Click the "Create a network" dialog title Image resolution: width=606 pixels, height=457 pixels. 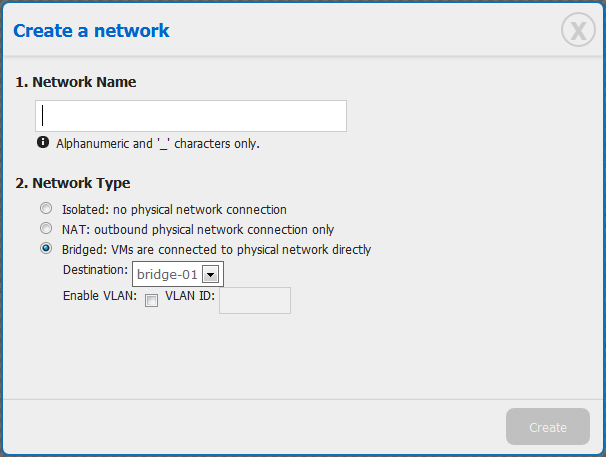coord(91,31)
